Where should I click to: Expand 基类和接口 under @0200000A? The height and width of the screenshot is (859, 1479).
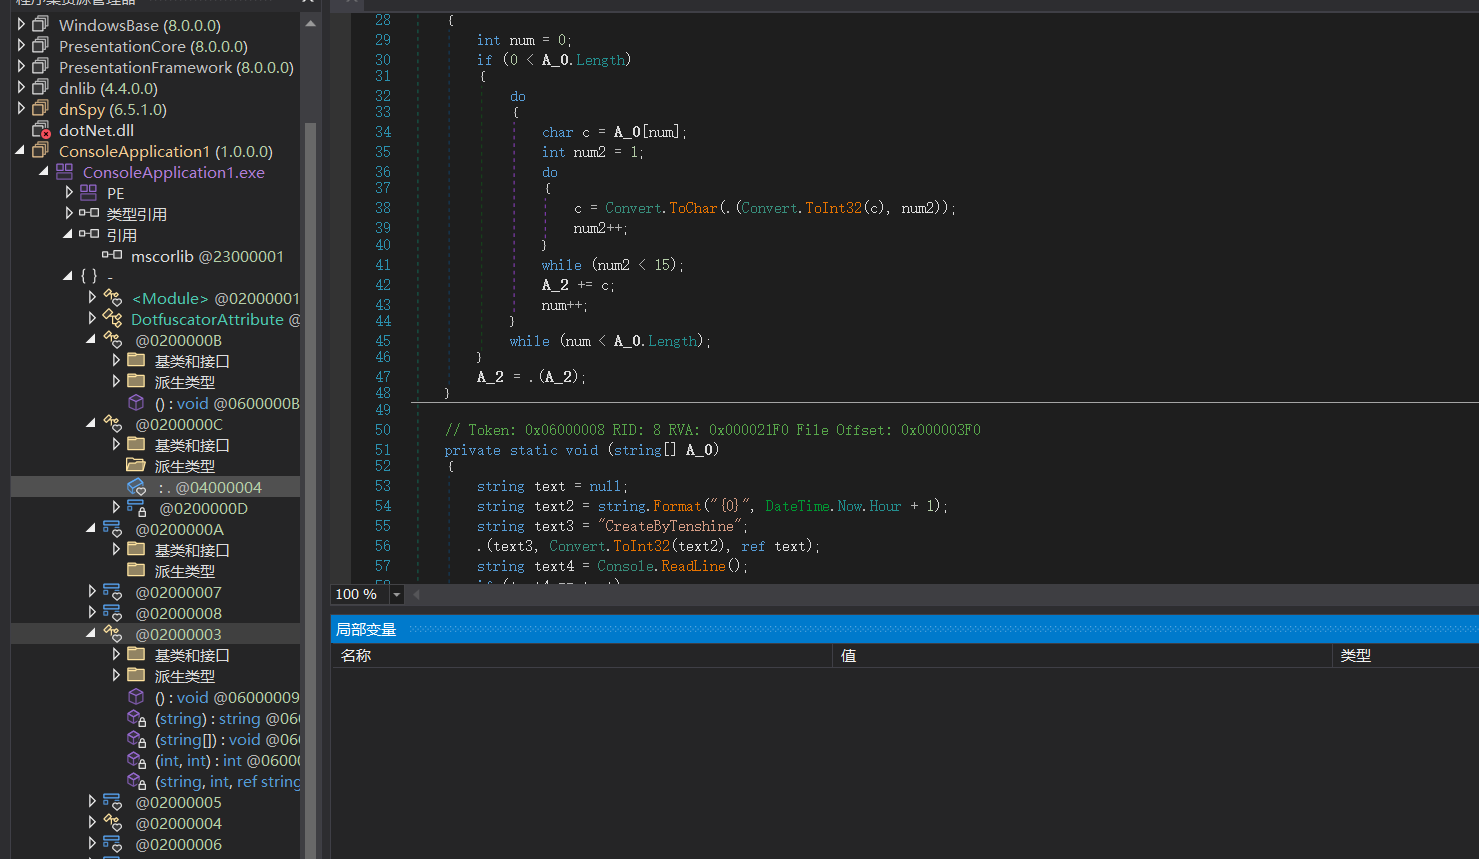(116, 549)
